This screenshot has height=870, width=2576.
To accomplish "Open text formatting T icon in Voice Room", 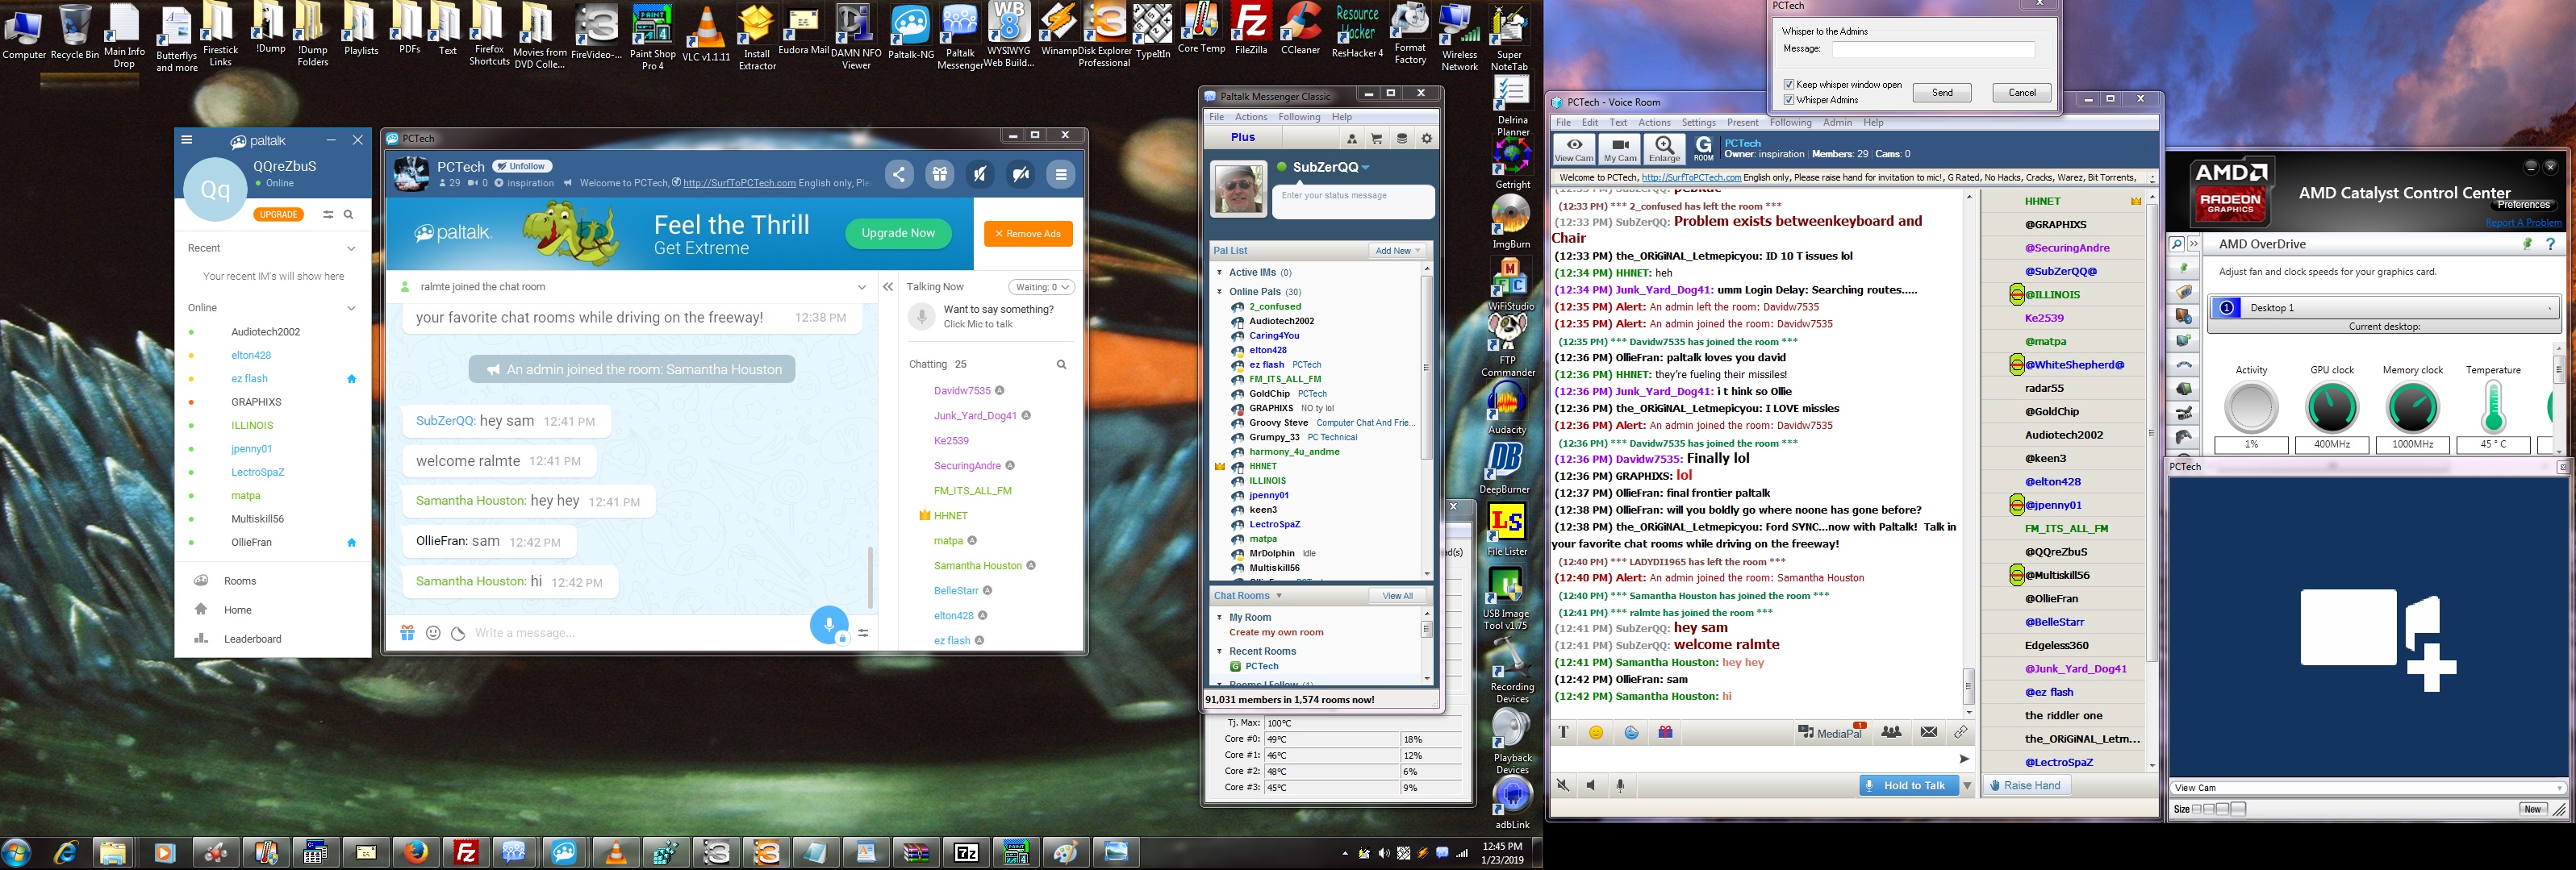I will tap(1563, 732).
